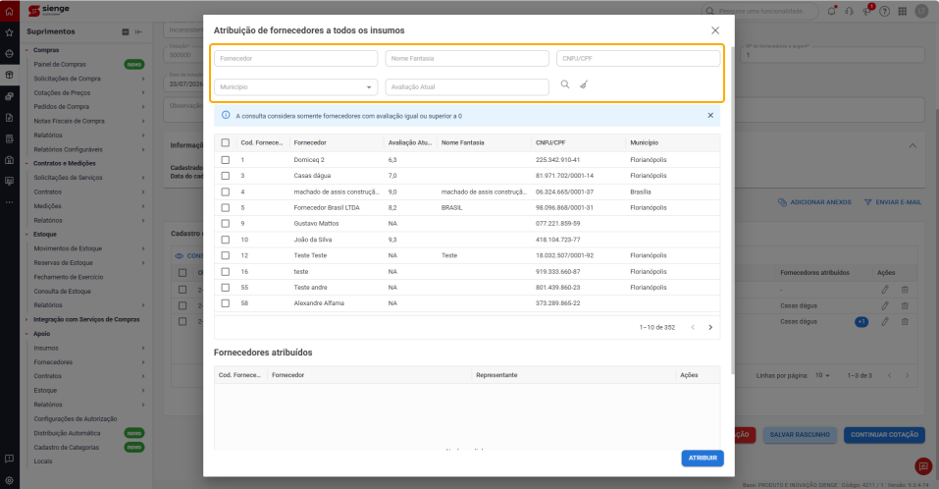This screenshot has height=489, width=939.
Task: Expand Integração com Serviços de Compras
Action: click(28, 320)
